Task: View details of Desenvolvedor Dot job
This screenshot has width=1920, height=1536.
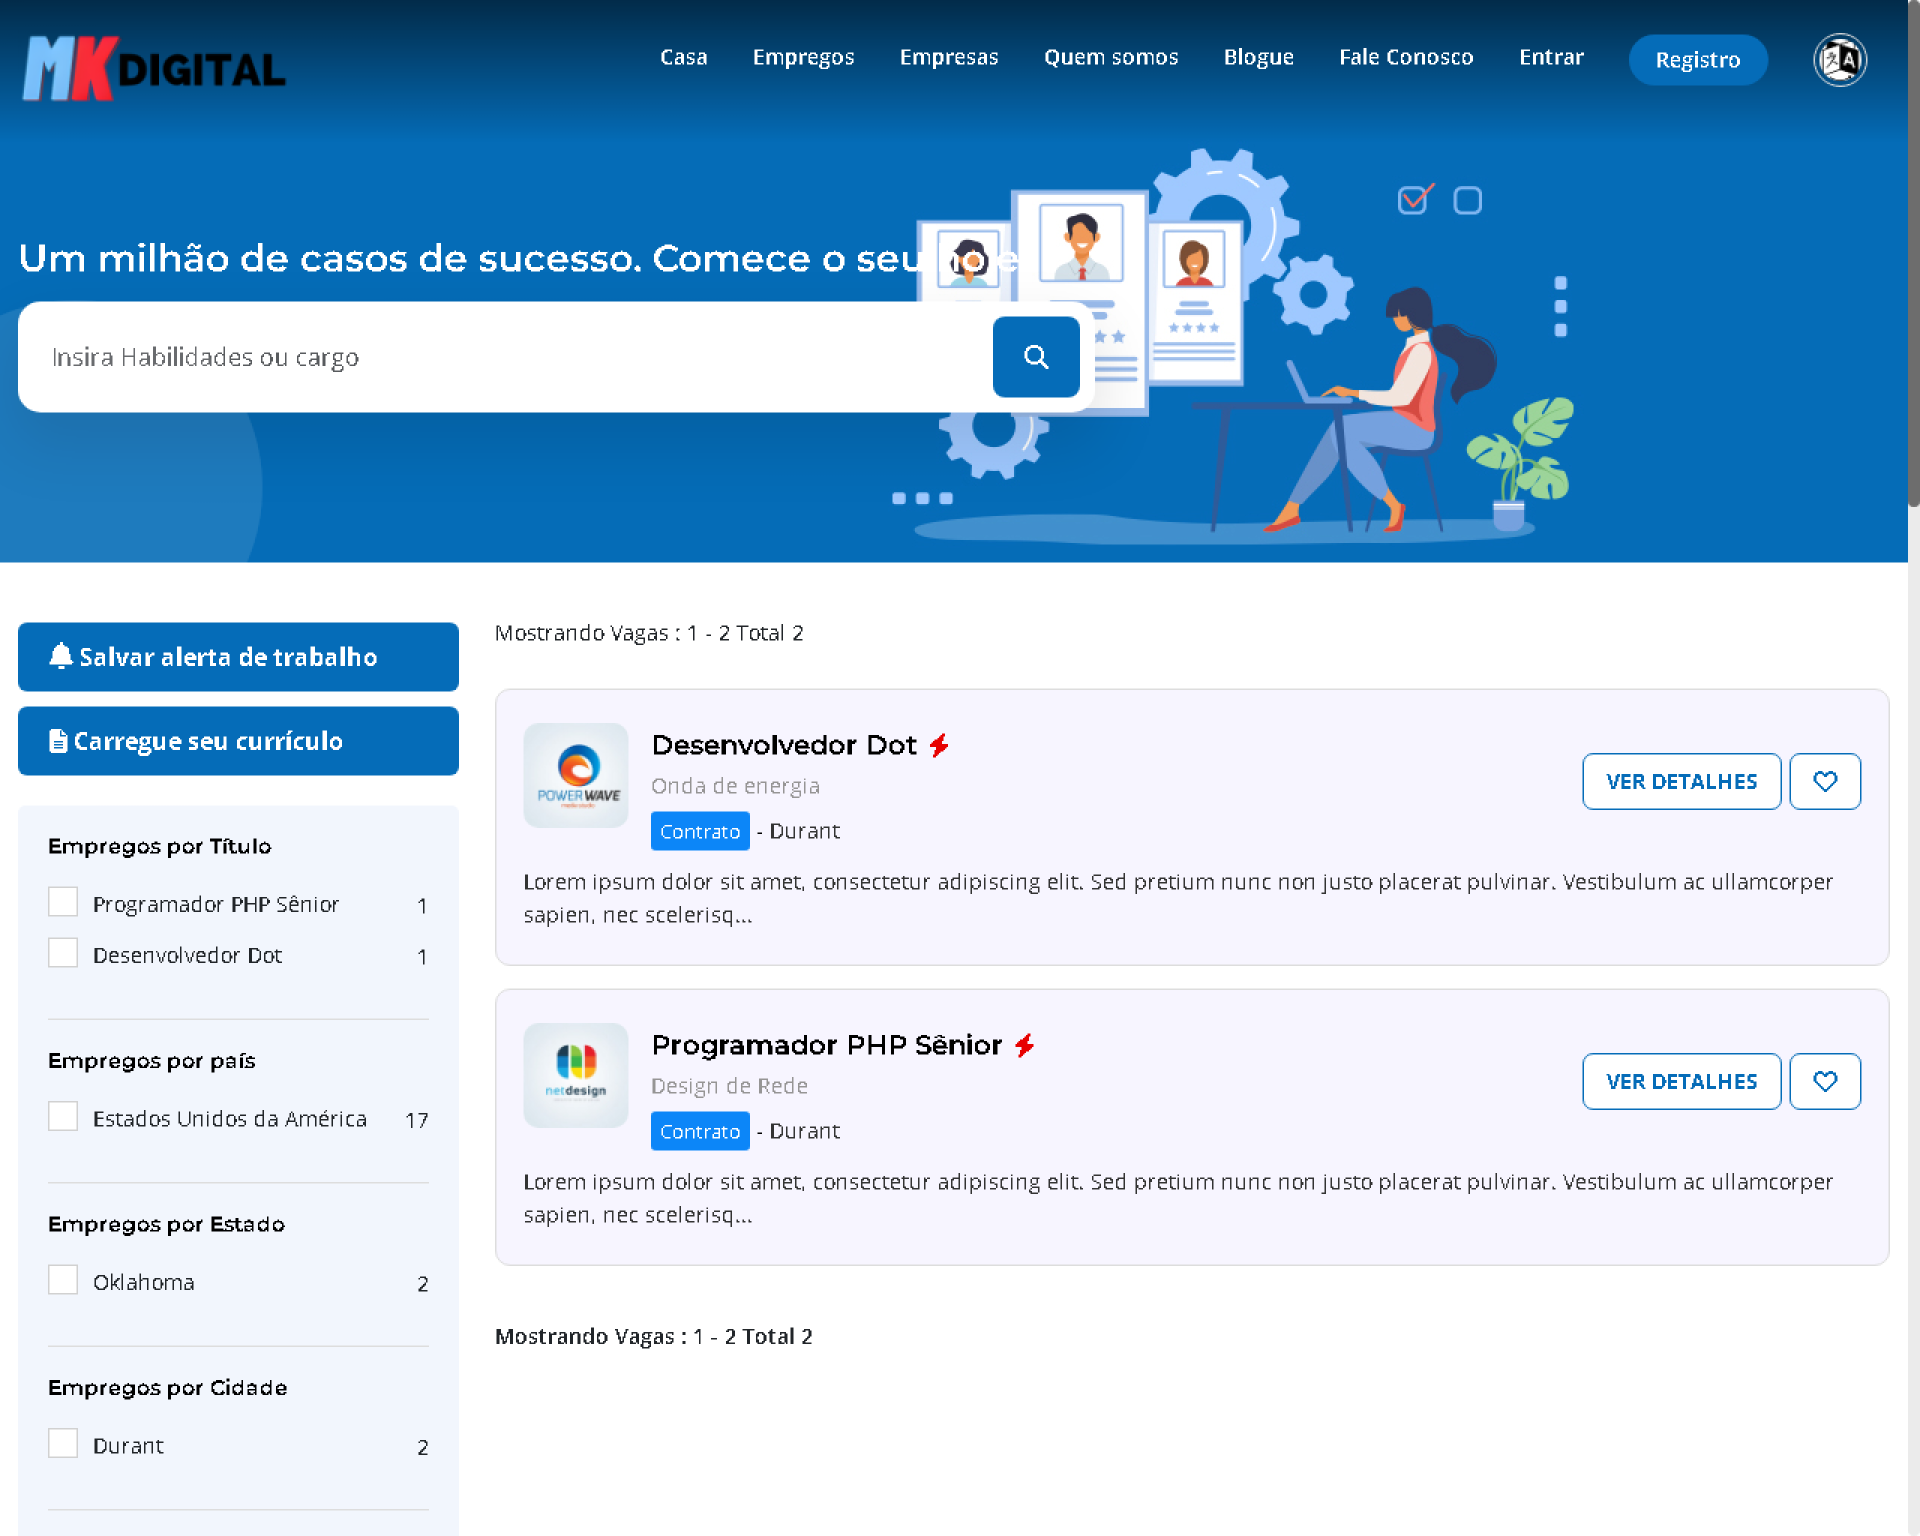Action: pyautogui.click(x=1680, y=781)
